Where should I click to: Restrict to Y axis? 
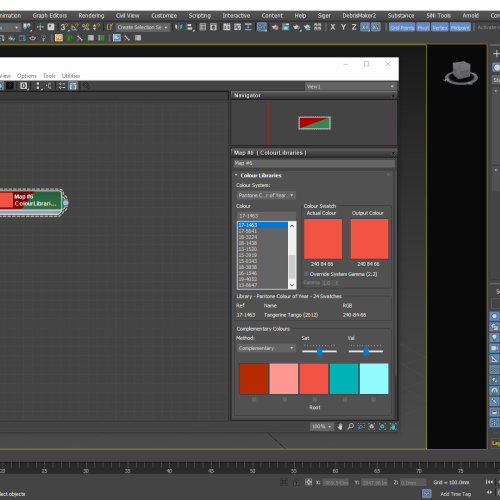(343, 27)
